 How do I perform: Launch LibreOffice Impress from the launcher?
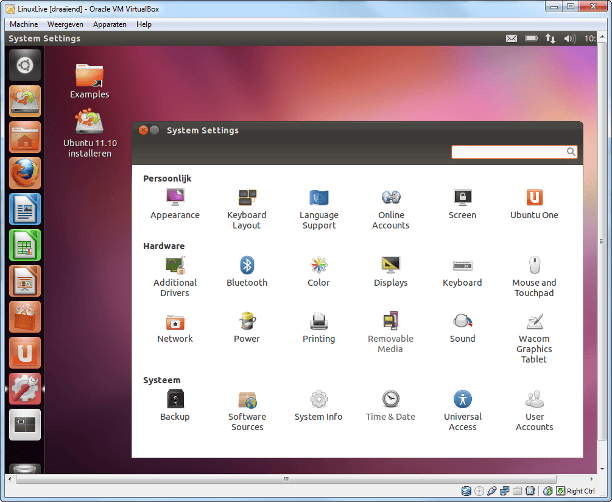(25, 281)
